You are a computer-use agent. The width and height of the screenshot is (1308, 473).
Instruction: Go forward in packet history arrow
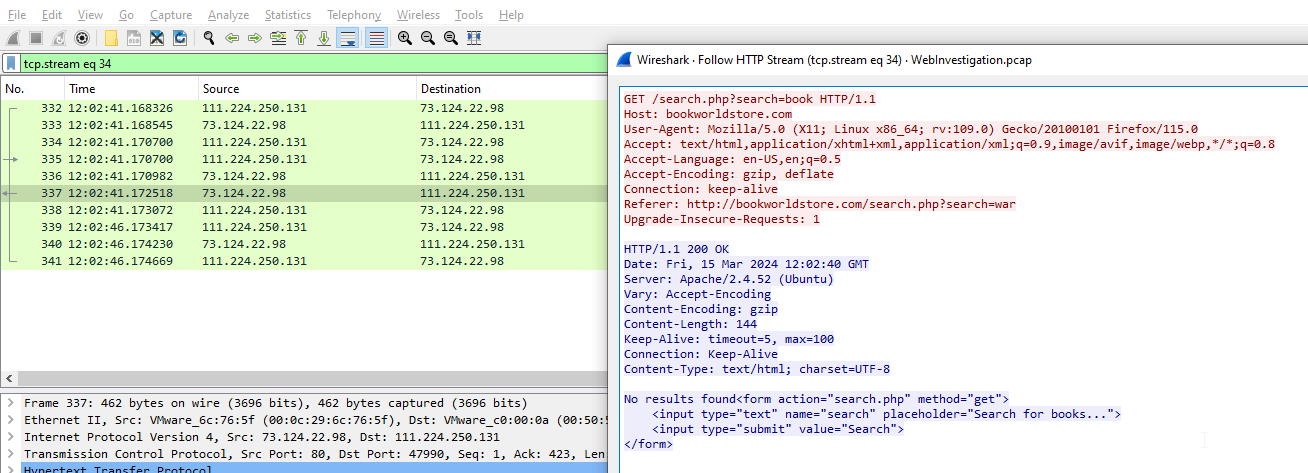click(255, 38)
